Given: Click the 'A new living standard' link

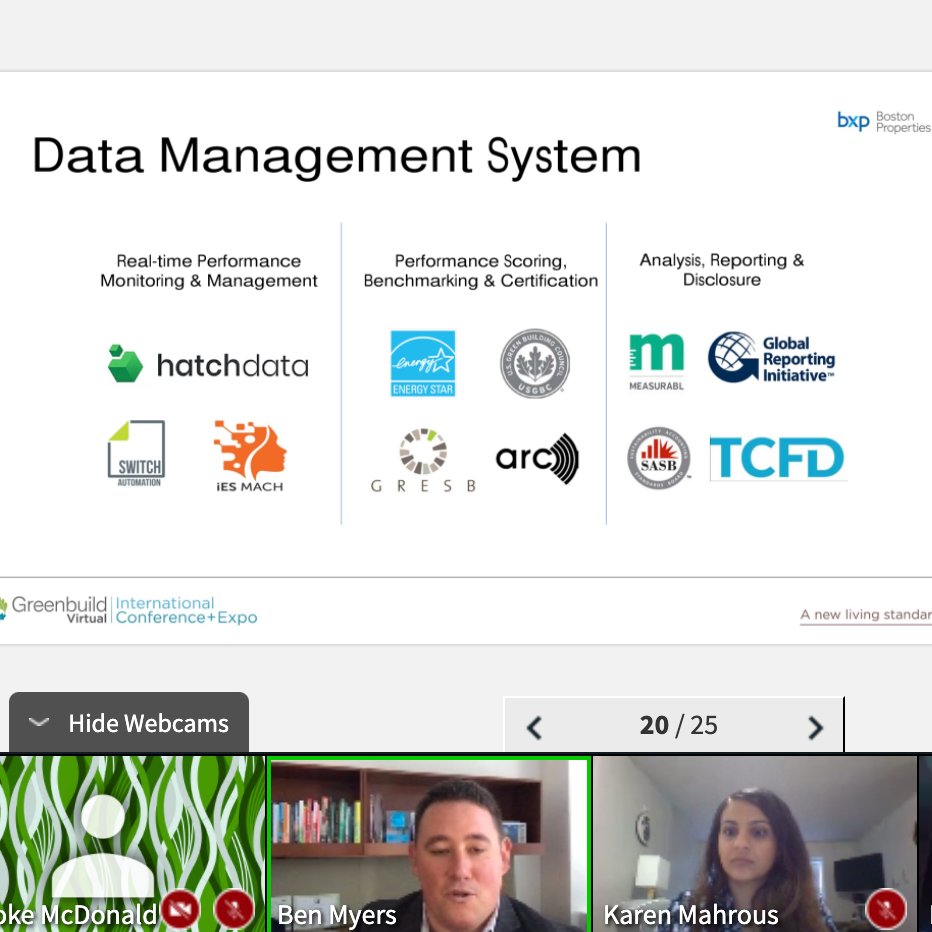Looking at the screenshot, I should [x=865, y=615].
